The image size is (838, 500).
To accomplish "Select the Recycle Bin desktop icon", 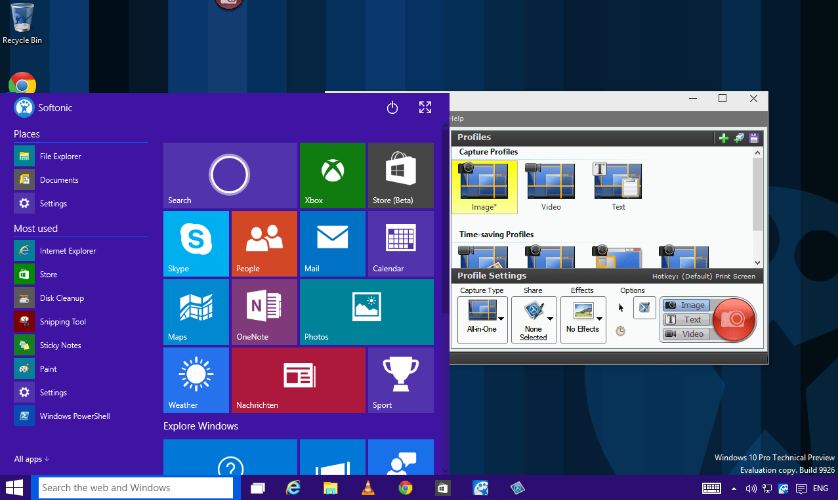I will (22, 23).
